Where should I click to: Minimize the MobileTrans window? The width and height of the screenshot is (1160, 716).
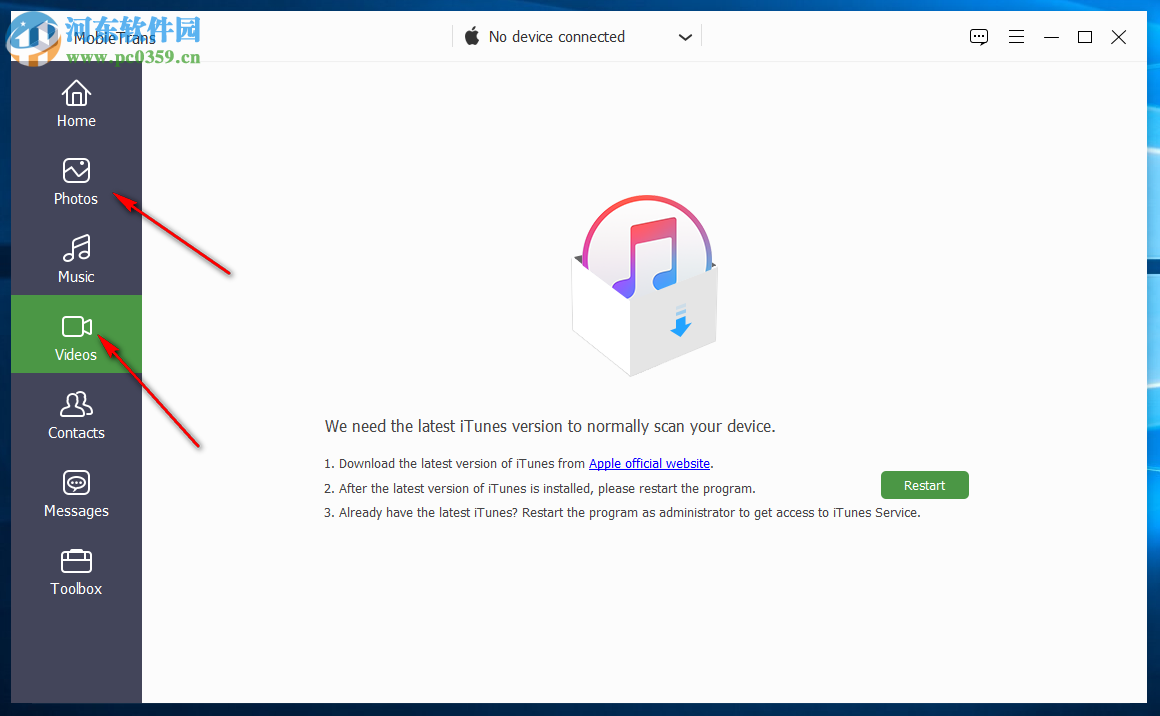[1051, 37]
